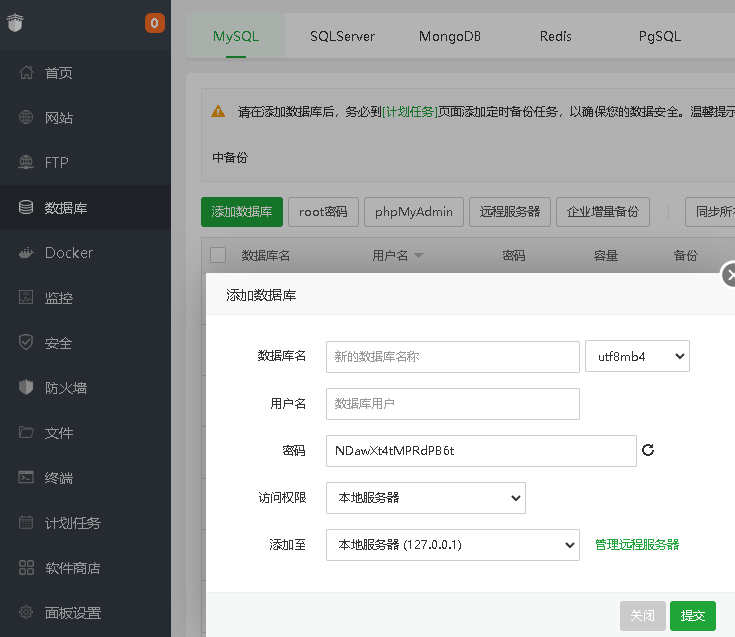The image size is (735, 637).
Task: Click the folder icon beside 文件
Action: coord(26,432)
